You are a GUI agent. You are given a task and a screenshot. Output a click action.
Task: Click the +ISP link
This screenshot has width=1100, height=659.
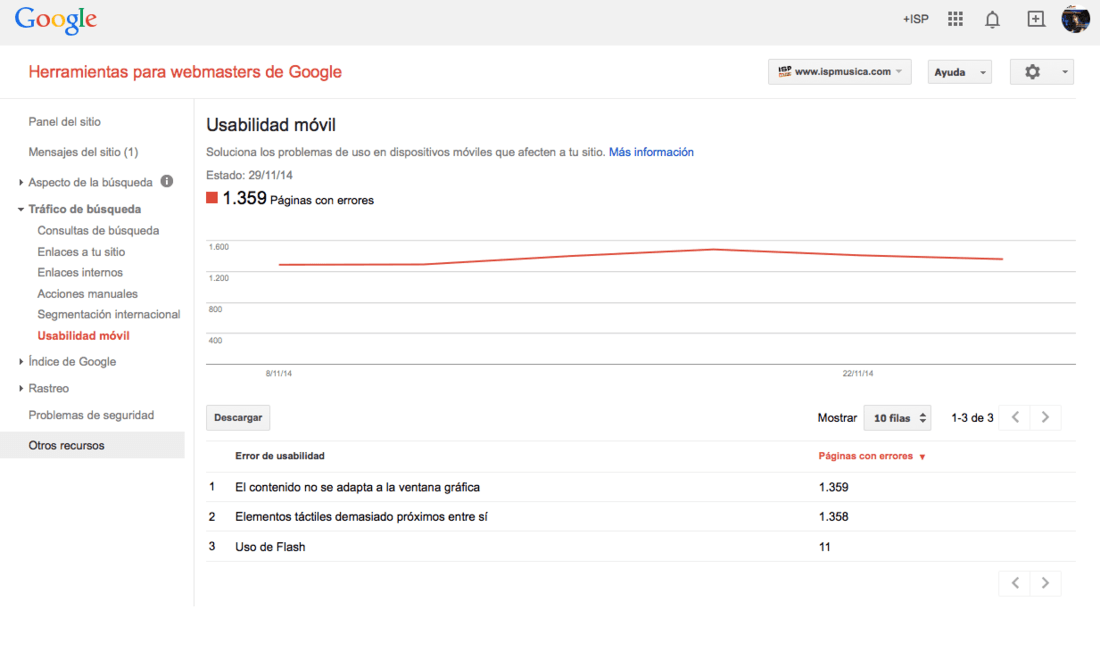pyautogui.click(x=915, y=19)
